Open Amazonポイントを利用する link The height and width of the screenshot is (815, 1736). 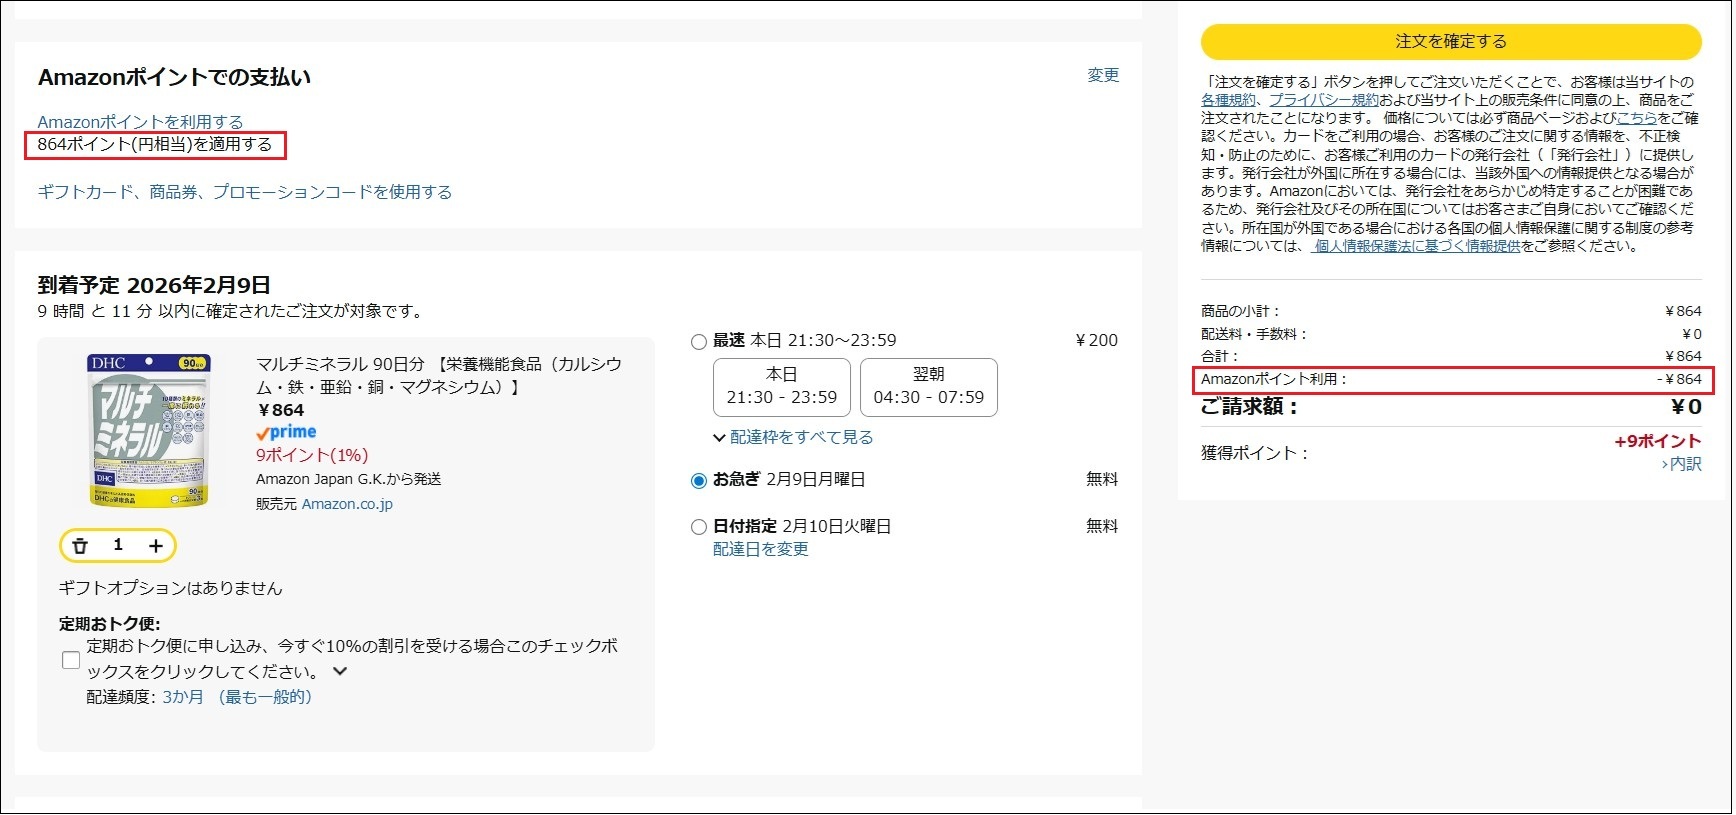pos(140,122)
